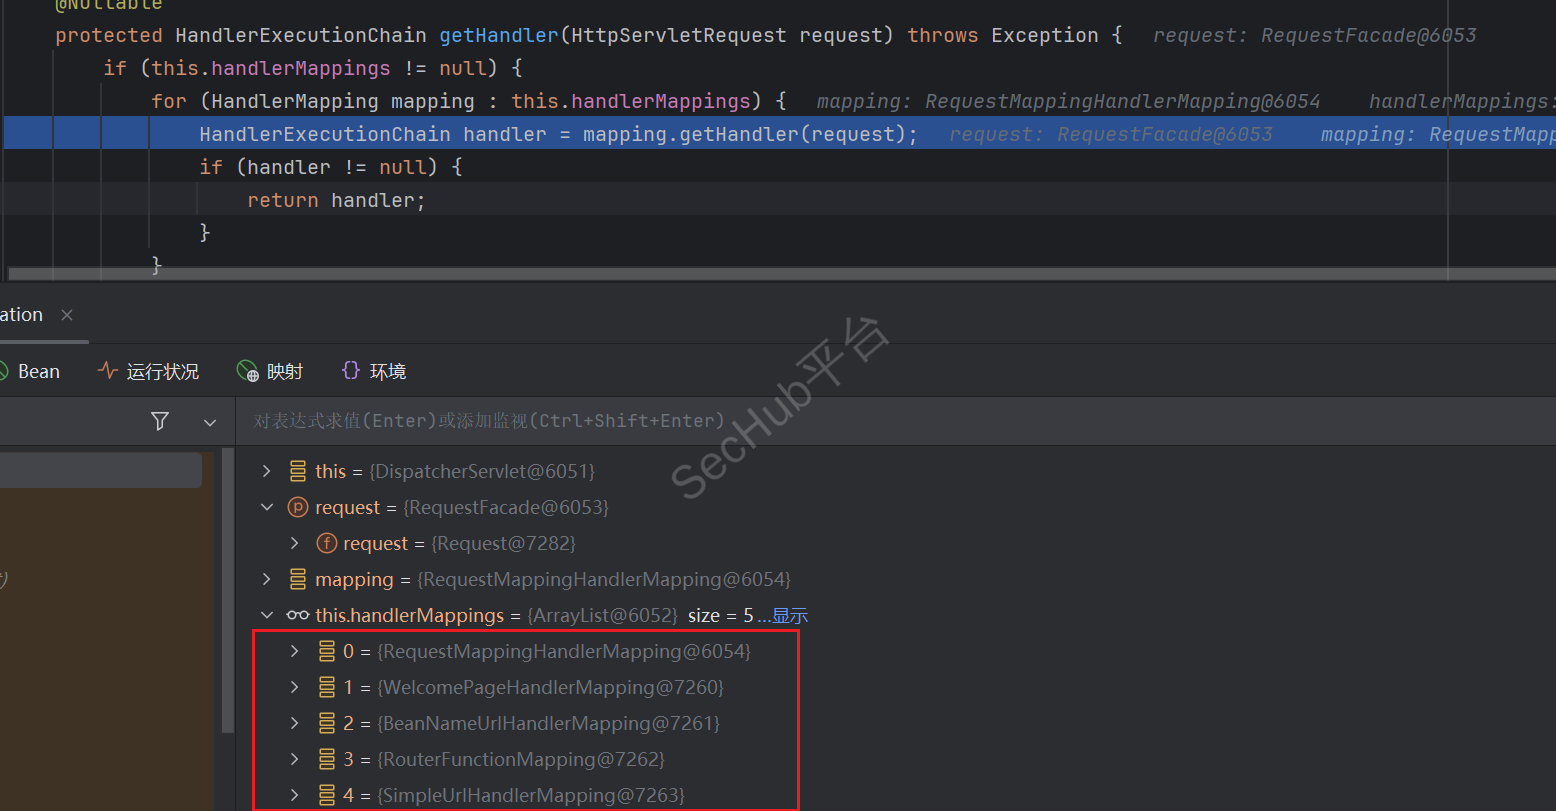The width and height of the screenshot is (1556, 811).
Task: Click the object icon beside mapping = RequestMappingHandlerMapping@6054
Action: point(297,580)
